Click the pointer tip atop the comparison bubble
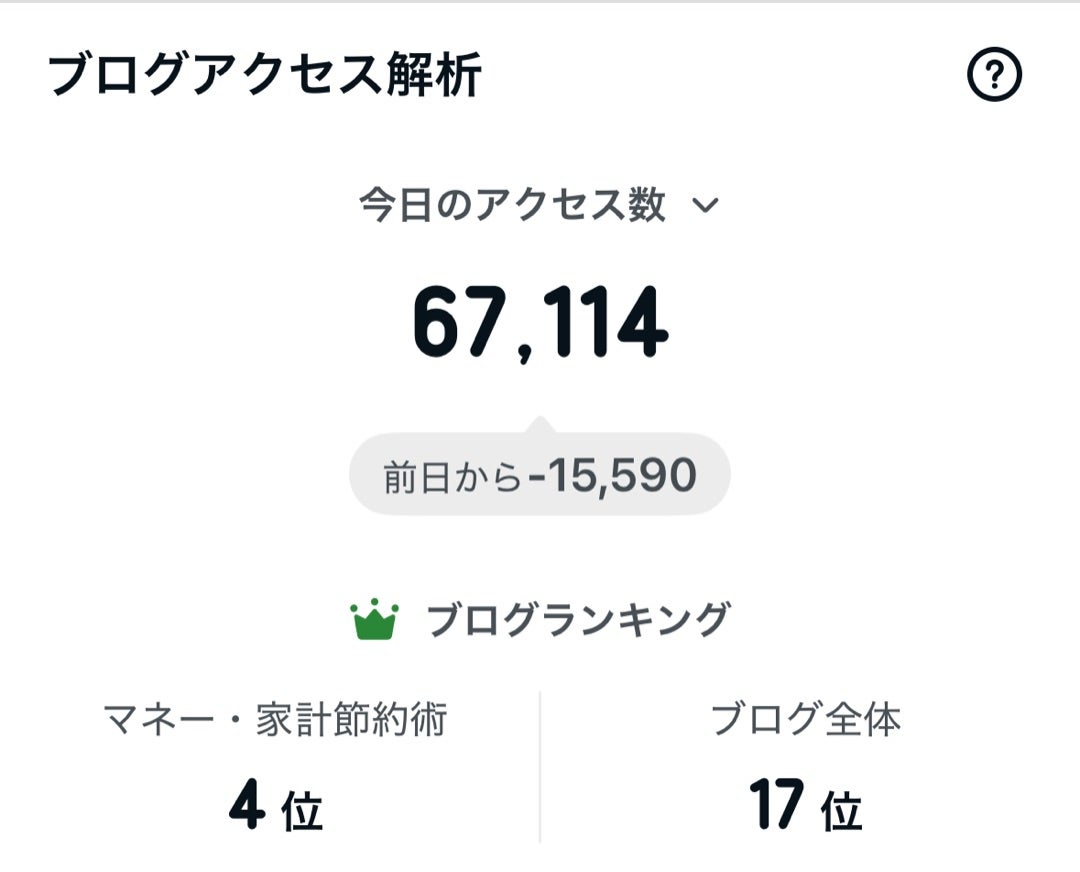 tap(540, 423)
